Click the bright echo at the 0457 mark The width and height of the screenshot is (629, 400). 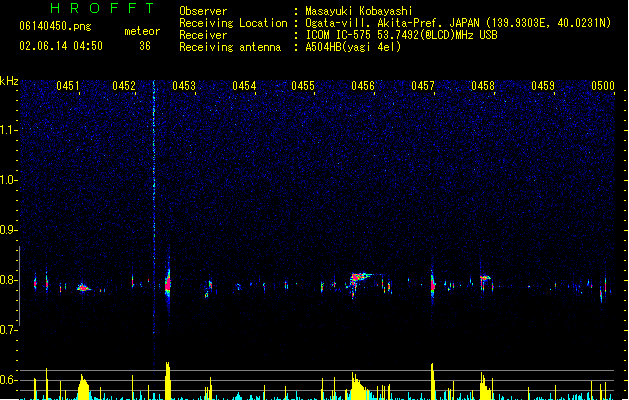coord(433,284)
